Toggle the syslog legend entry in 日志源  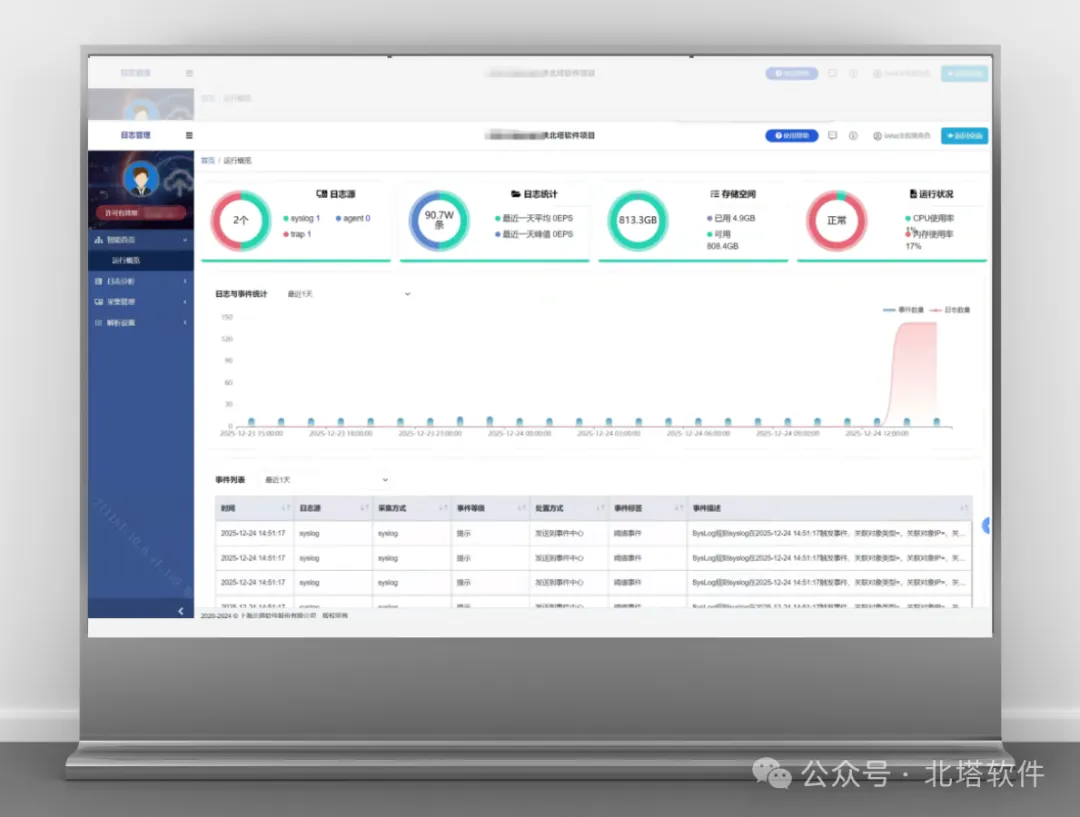click(302, 218)
